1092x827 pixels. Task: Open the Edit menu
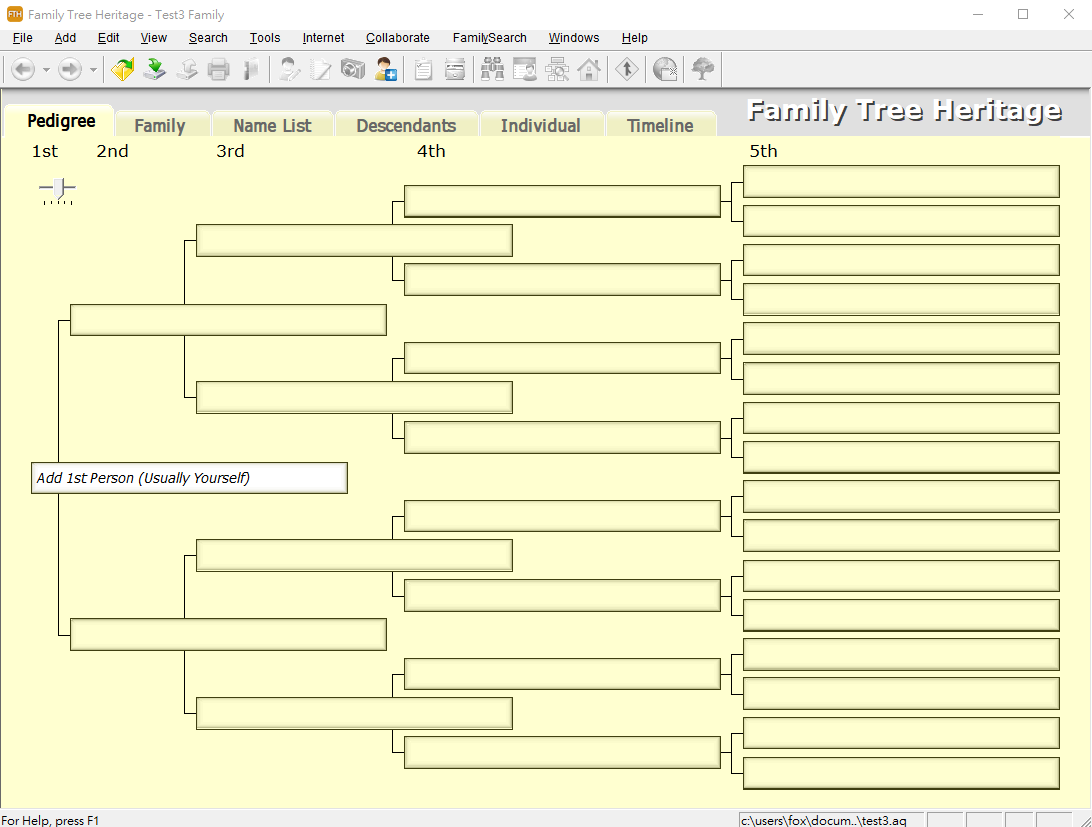(x=109, y=38)
